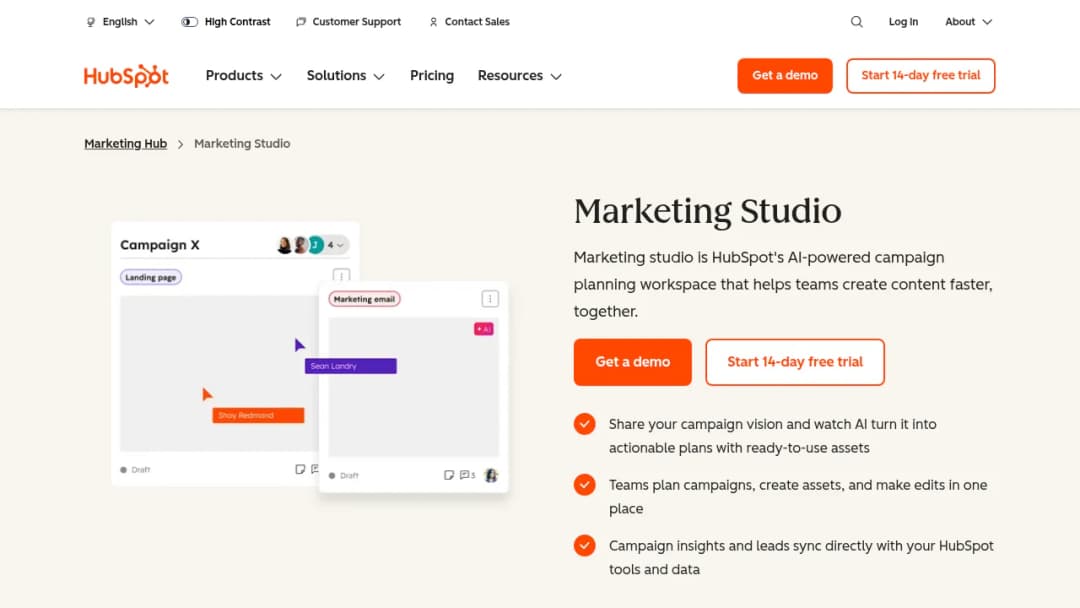This screenshot has height=608, width=1080.
Task: Click the checkmark beside Teams plan campaigns
Action: tap(584, 485)
